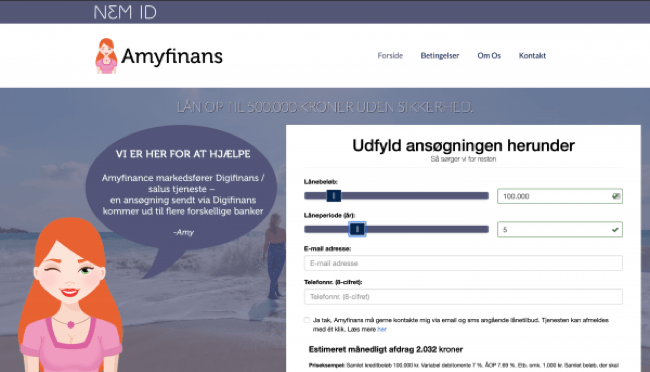
Task: Focus the E-mail adresse input field
Action: (463, 263)
